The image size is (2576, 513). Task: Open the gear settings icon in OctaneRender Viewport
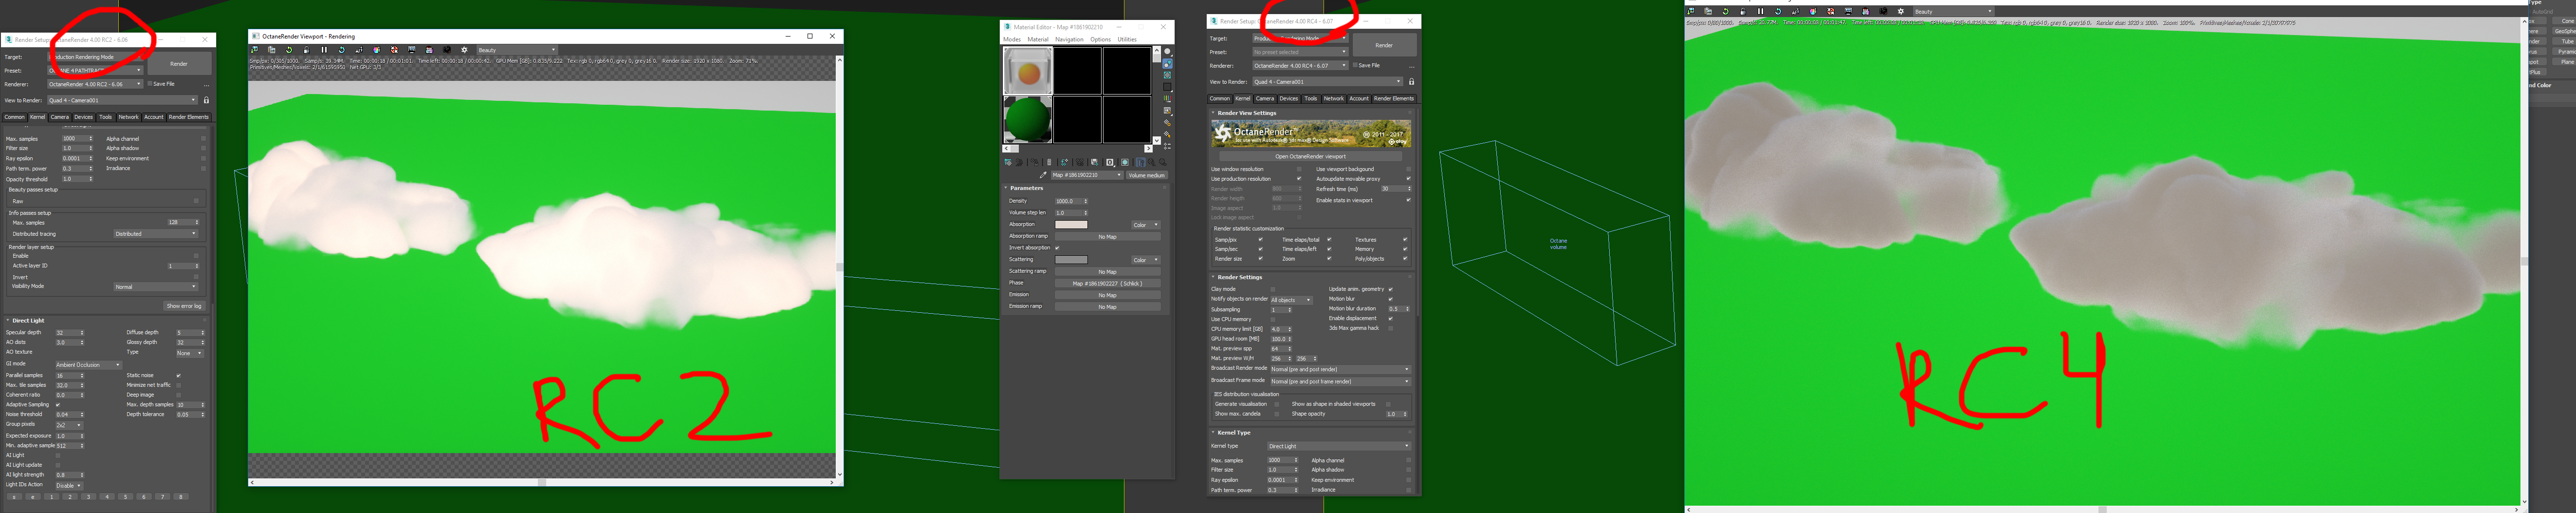pos(464,50)
